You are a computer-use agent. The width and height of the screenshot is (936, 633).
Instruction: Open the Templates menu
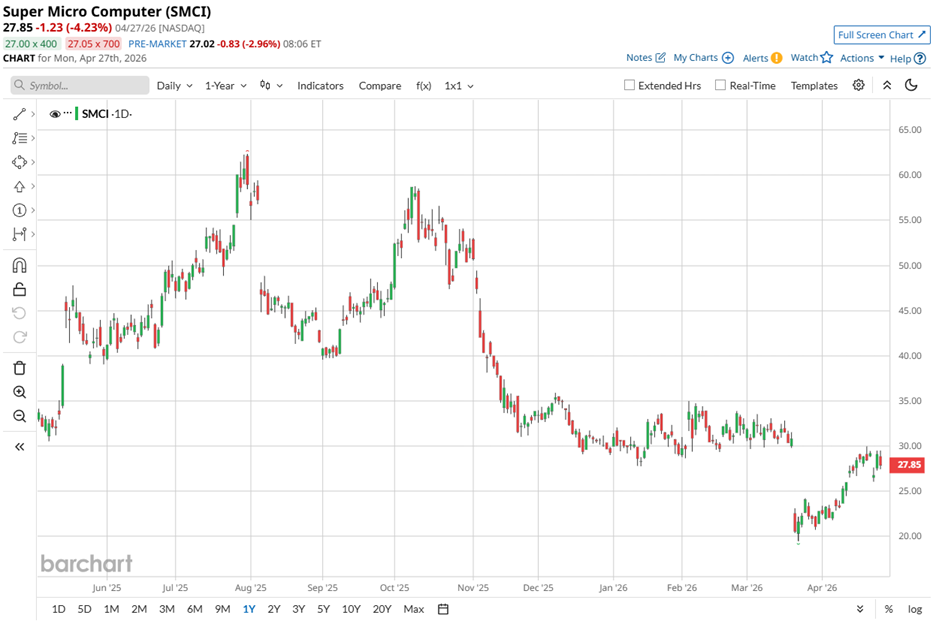(x=814, y=85)
